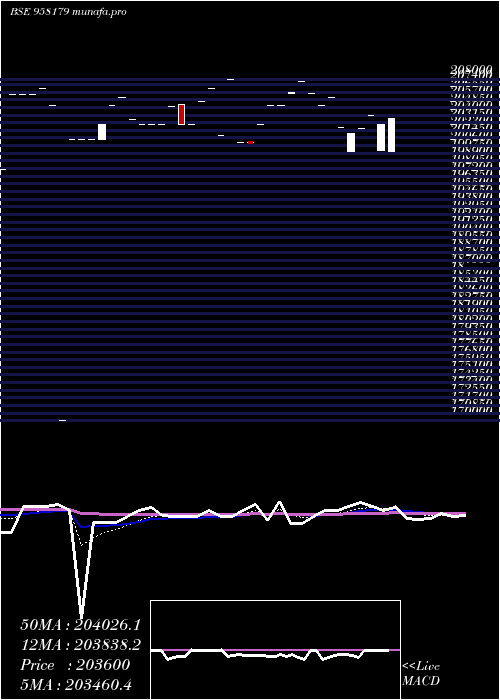The image size is (500, 700).
Task: Click the '12MA : 203838.2' readout
Action: pyautogui.click(x=81, y=645)
